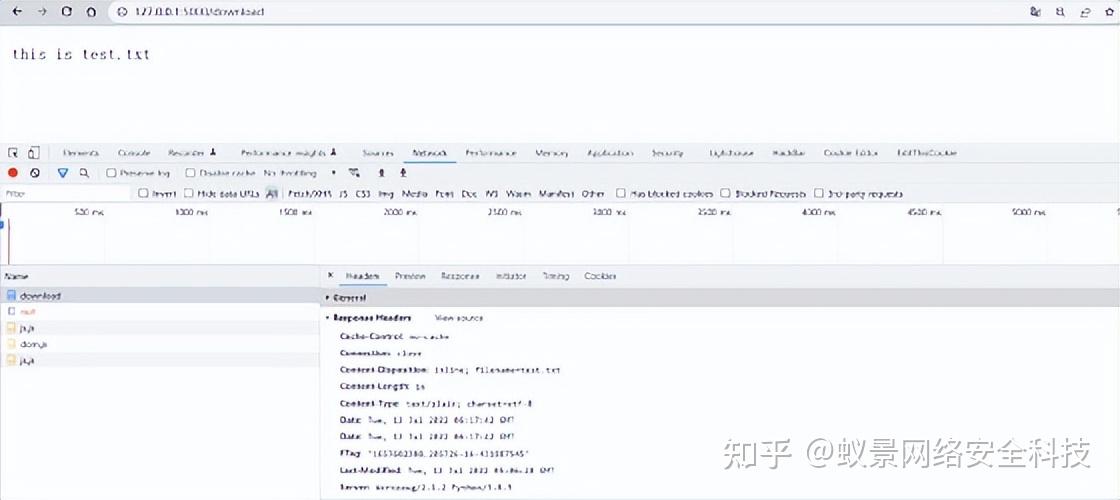Filter requests by Fetch/XHR

310,193
